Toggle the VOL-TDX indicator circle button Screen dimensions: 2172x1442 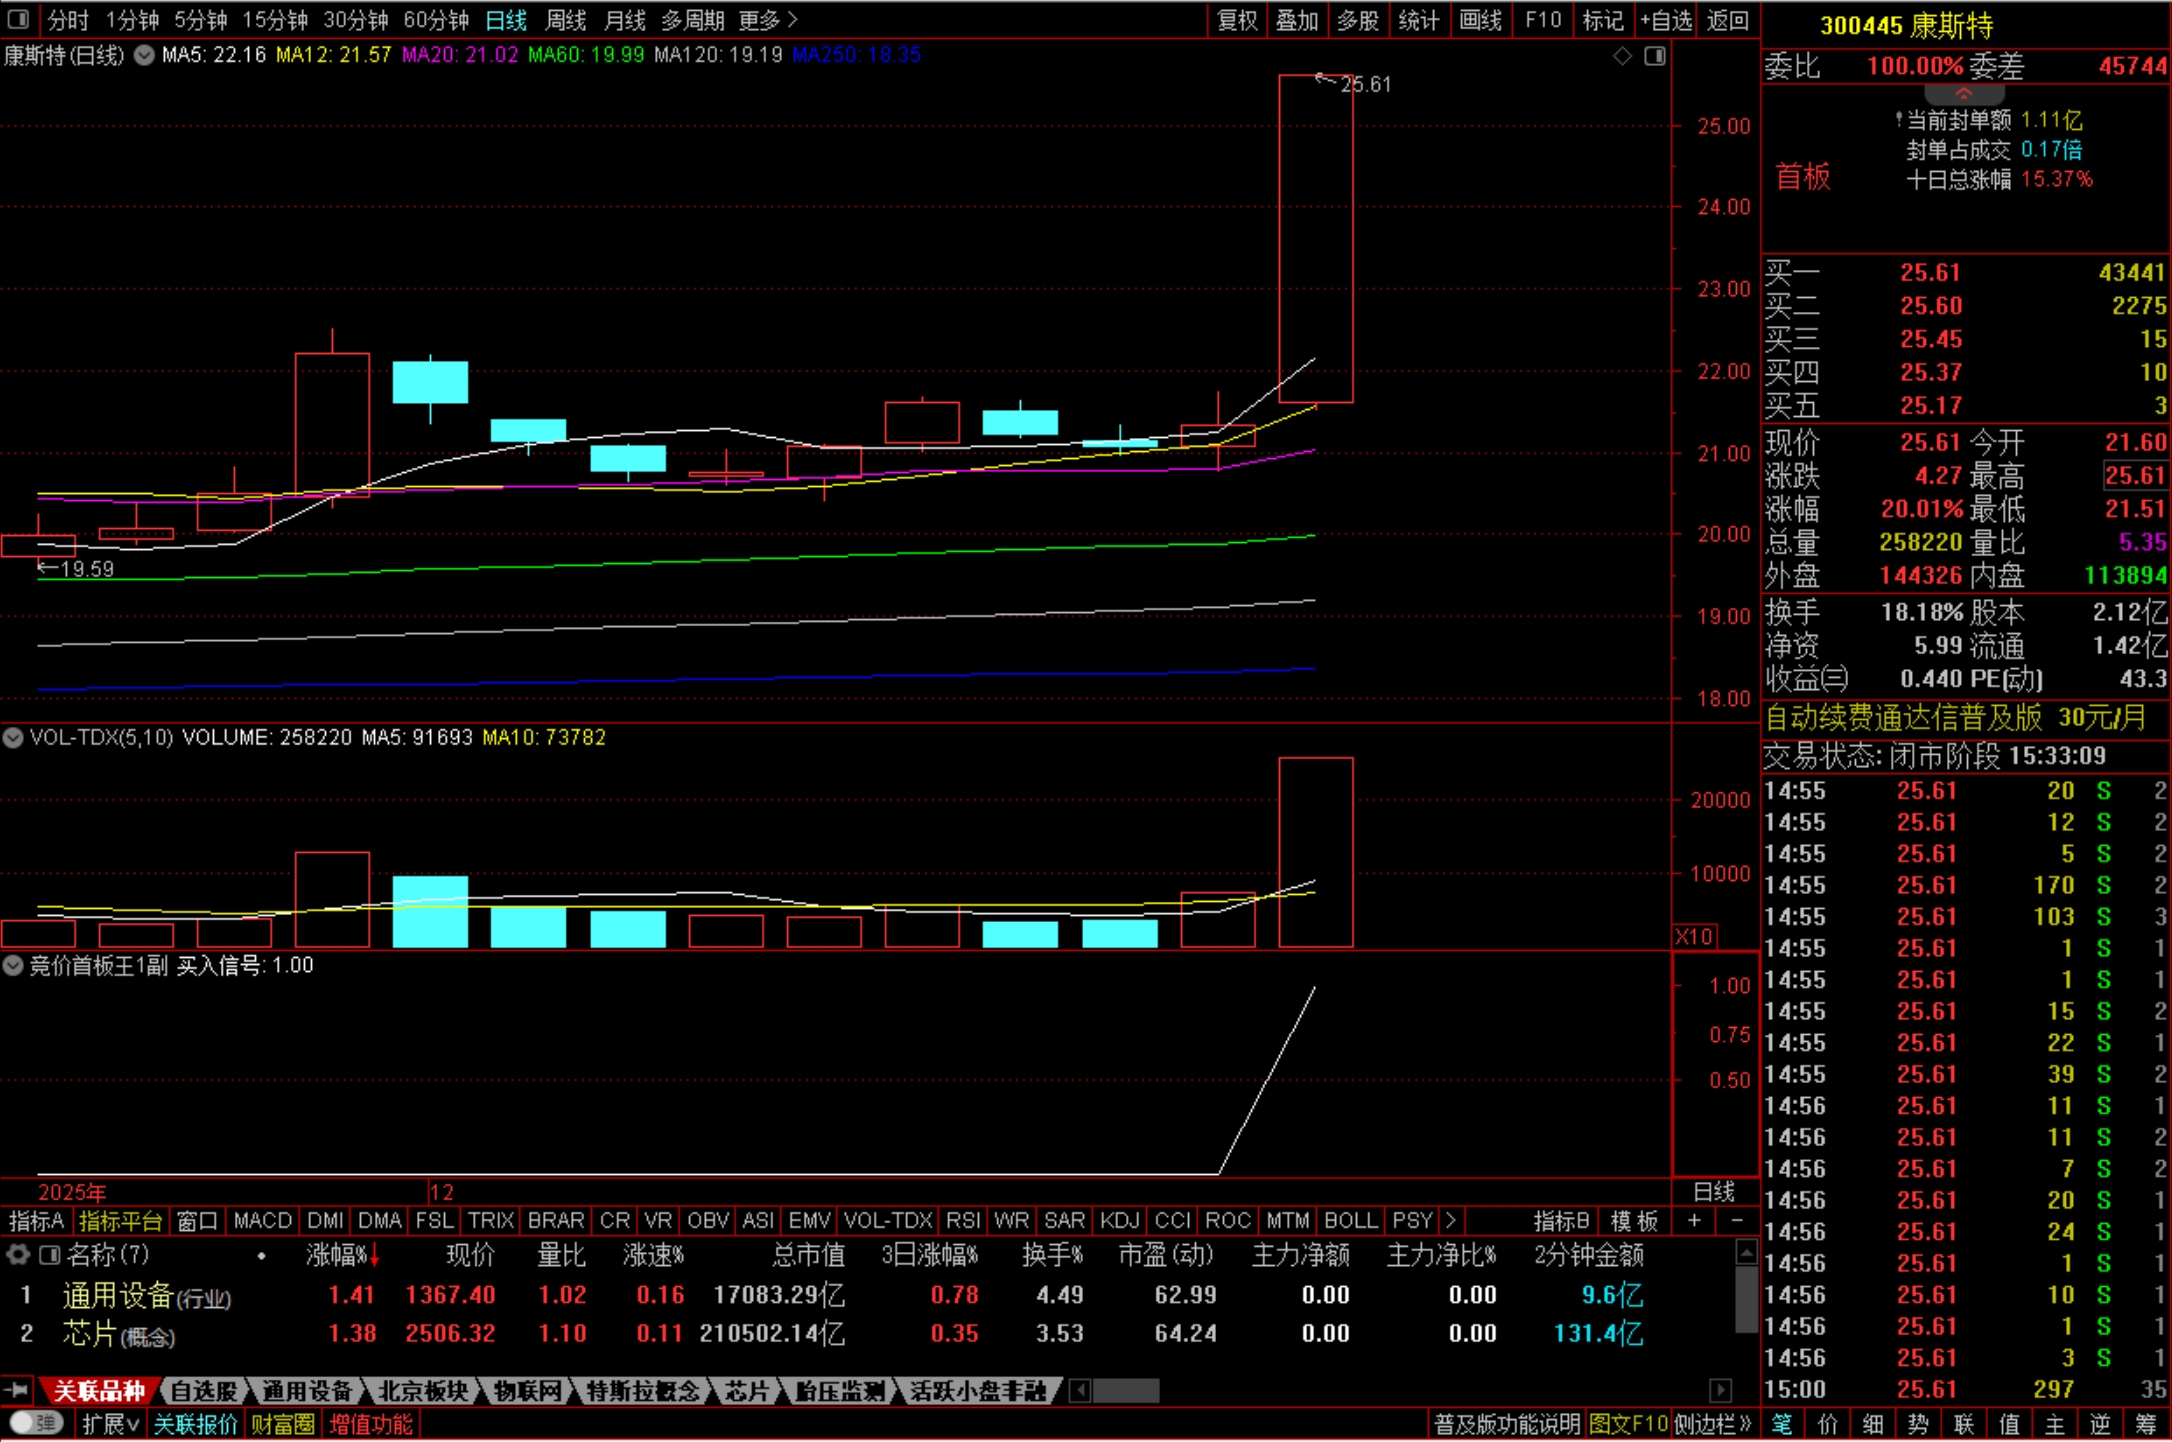[13, 738]
